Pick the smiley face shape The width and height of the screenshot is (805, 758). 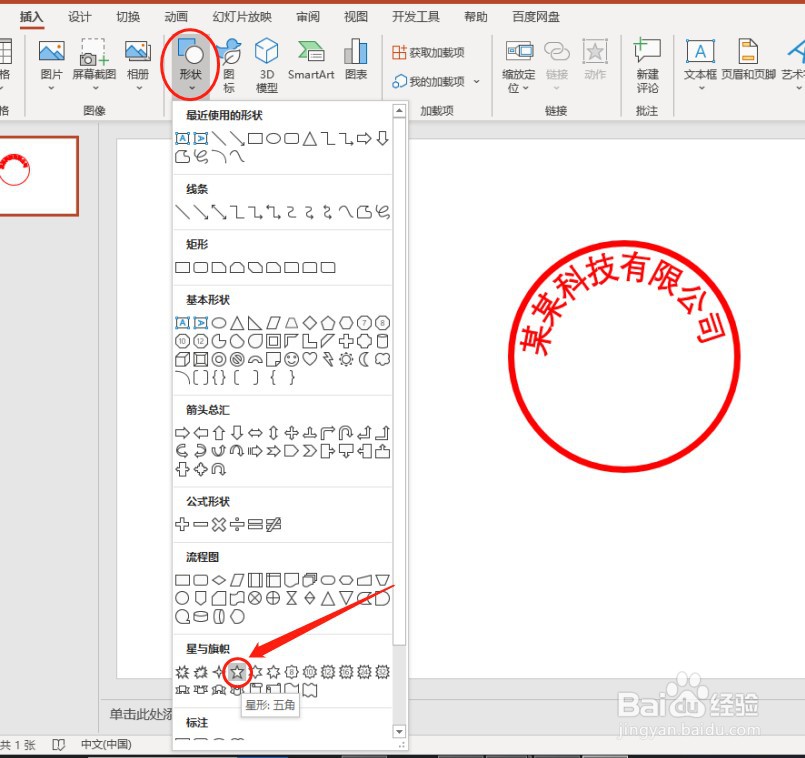click(x=292, y=359)
